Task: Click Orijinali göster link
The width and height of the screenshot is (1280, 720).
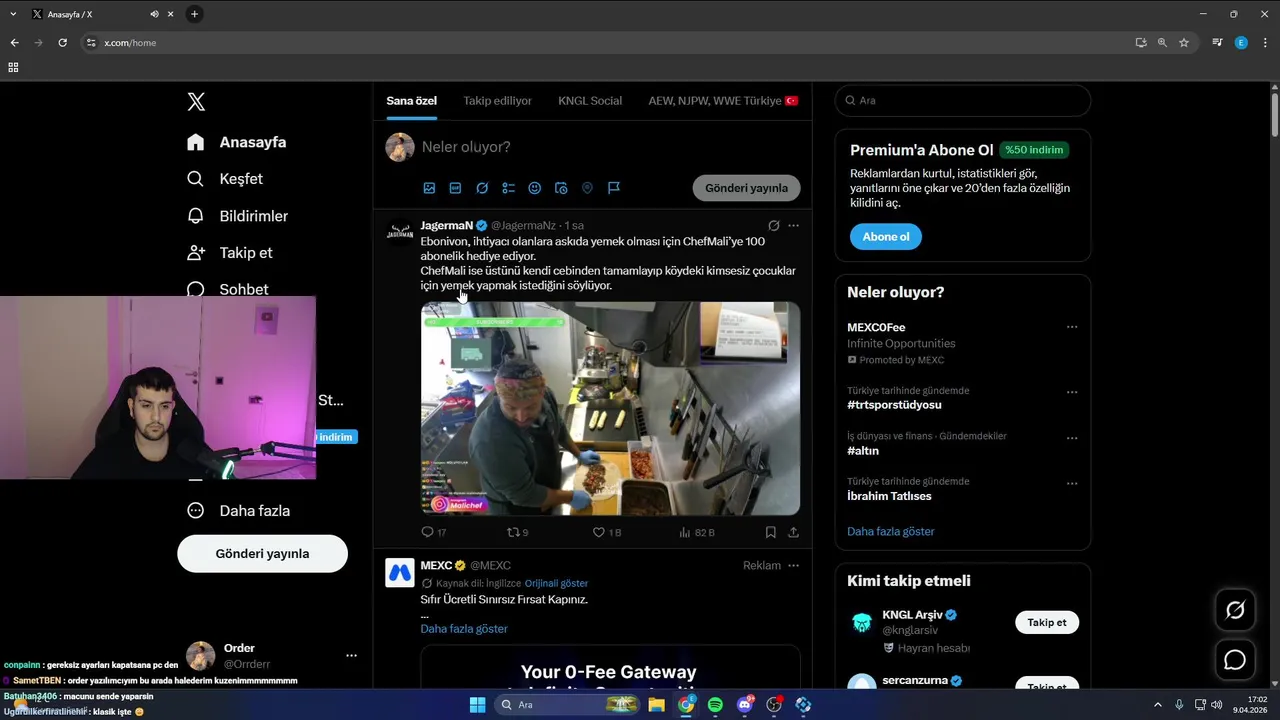Action: point(556,583)
